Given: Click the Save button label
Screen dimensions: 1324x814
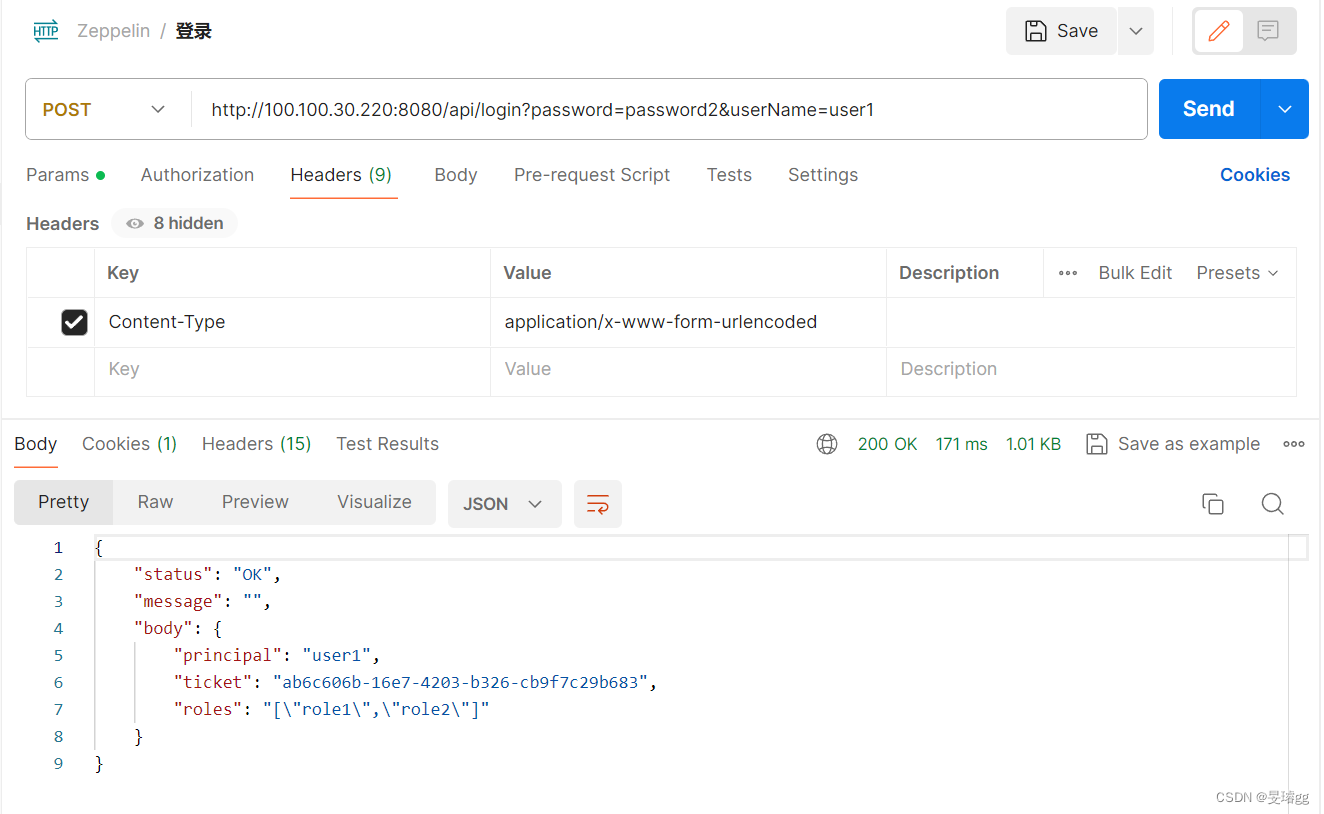Looking at the screenshot, I should coord(1078,31).
